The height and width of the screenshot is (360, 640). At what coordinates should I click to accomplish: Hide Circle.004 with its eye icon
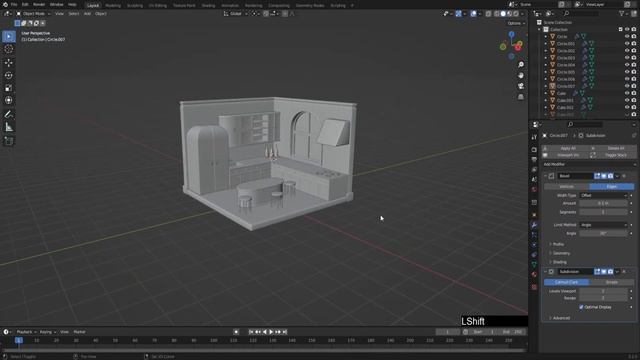(627, 65)
